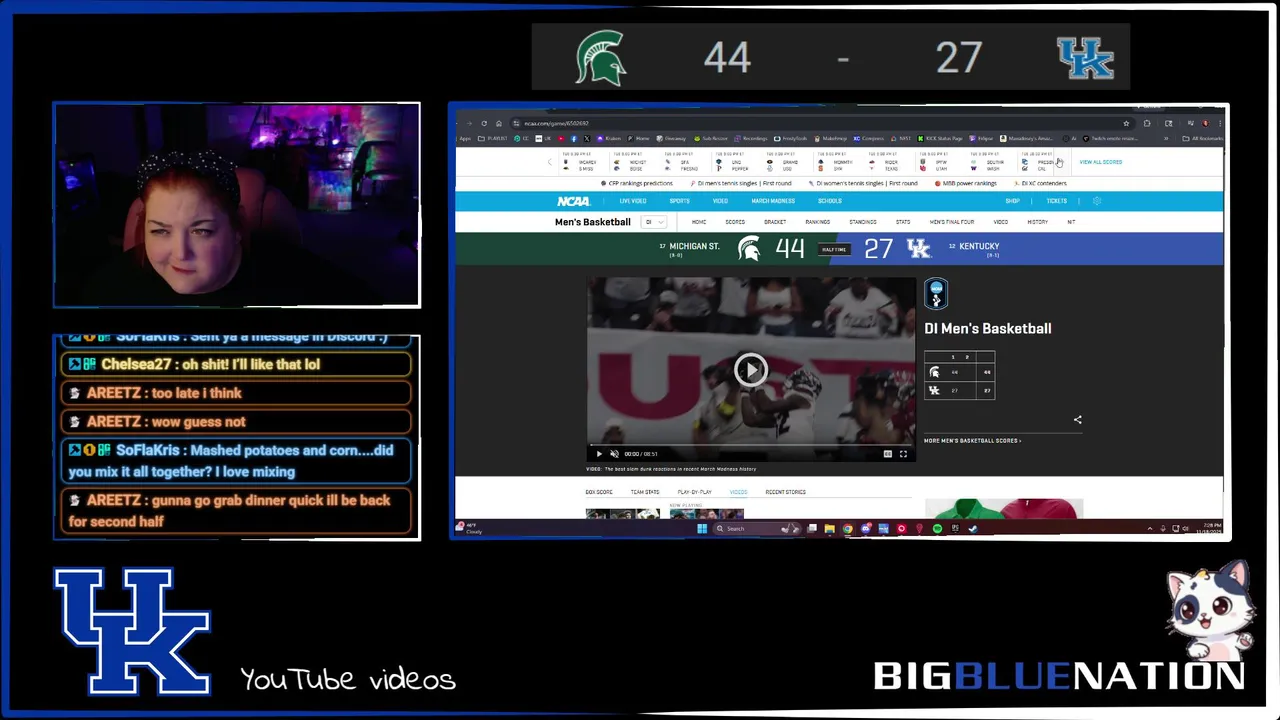Unmute the video using the speaker icon

pos(614,454)
